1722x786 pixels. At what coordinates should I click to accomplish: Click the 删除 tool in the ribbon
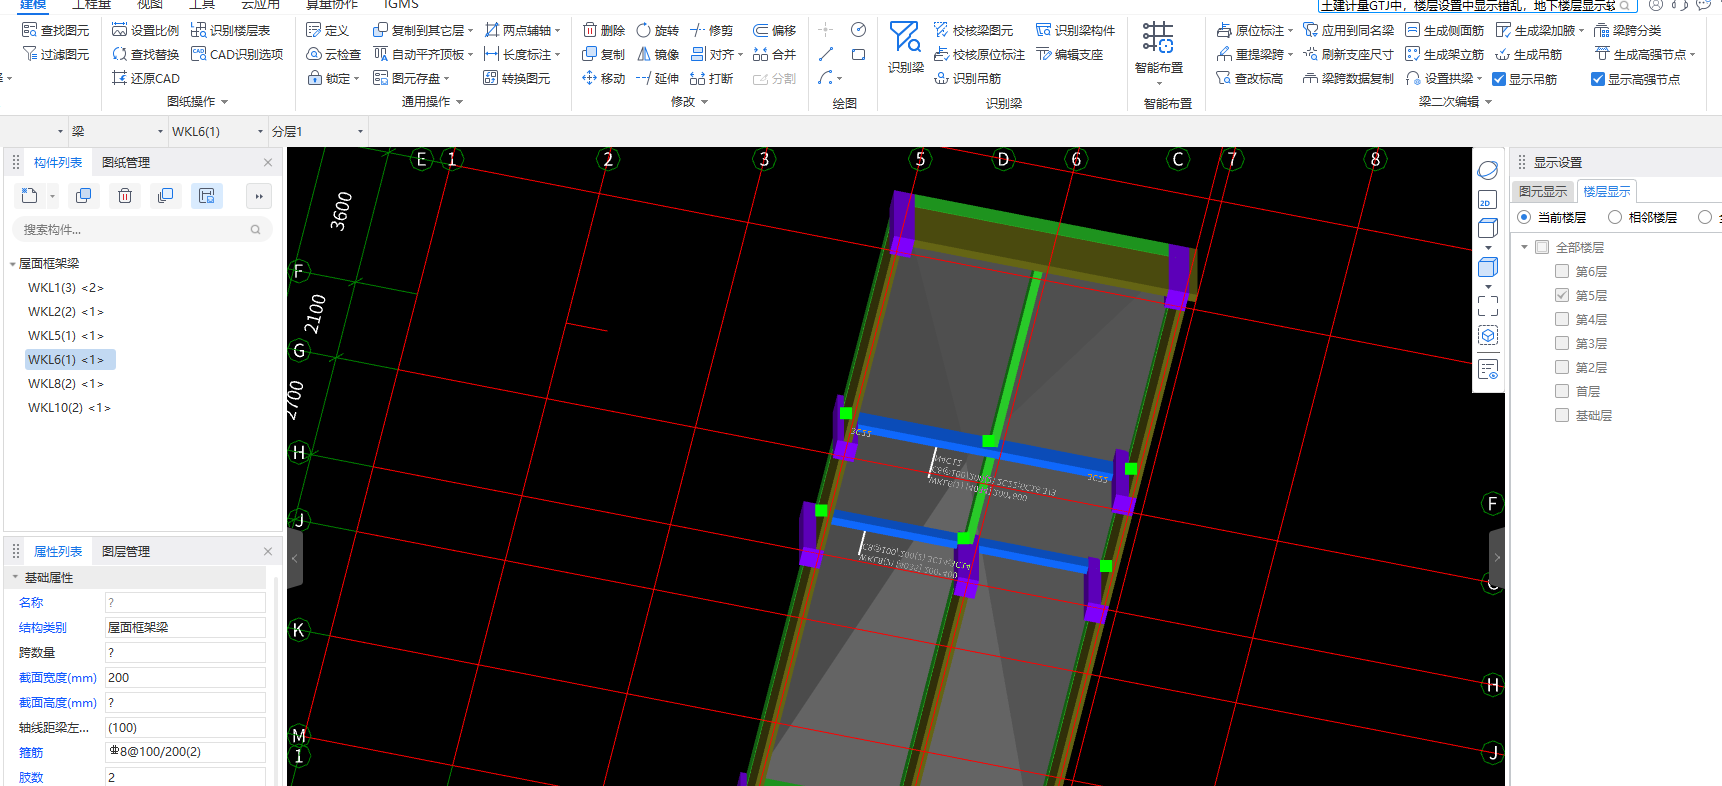click(603, 30)
